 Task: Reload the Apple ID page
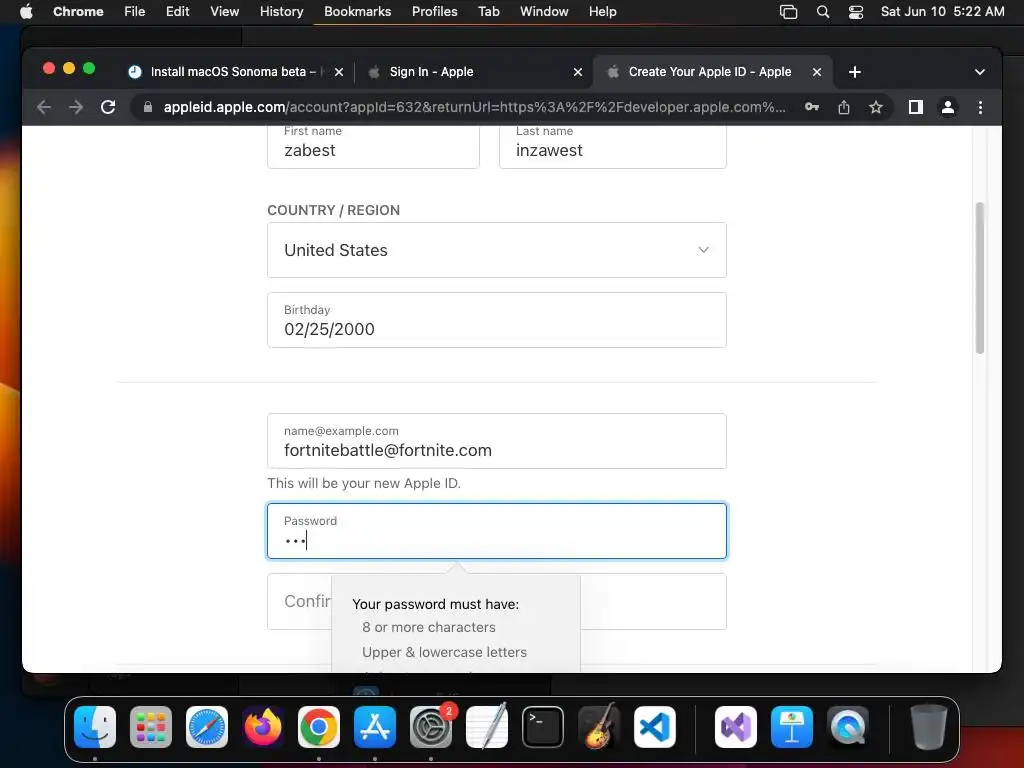[x=108, y=107]
